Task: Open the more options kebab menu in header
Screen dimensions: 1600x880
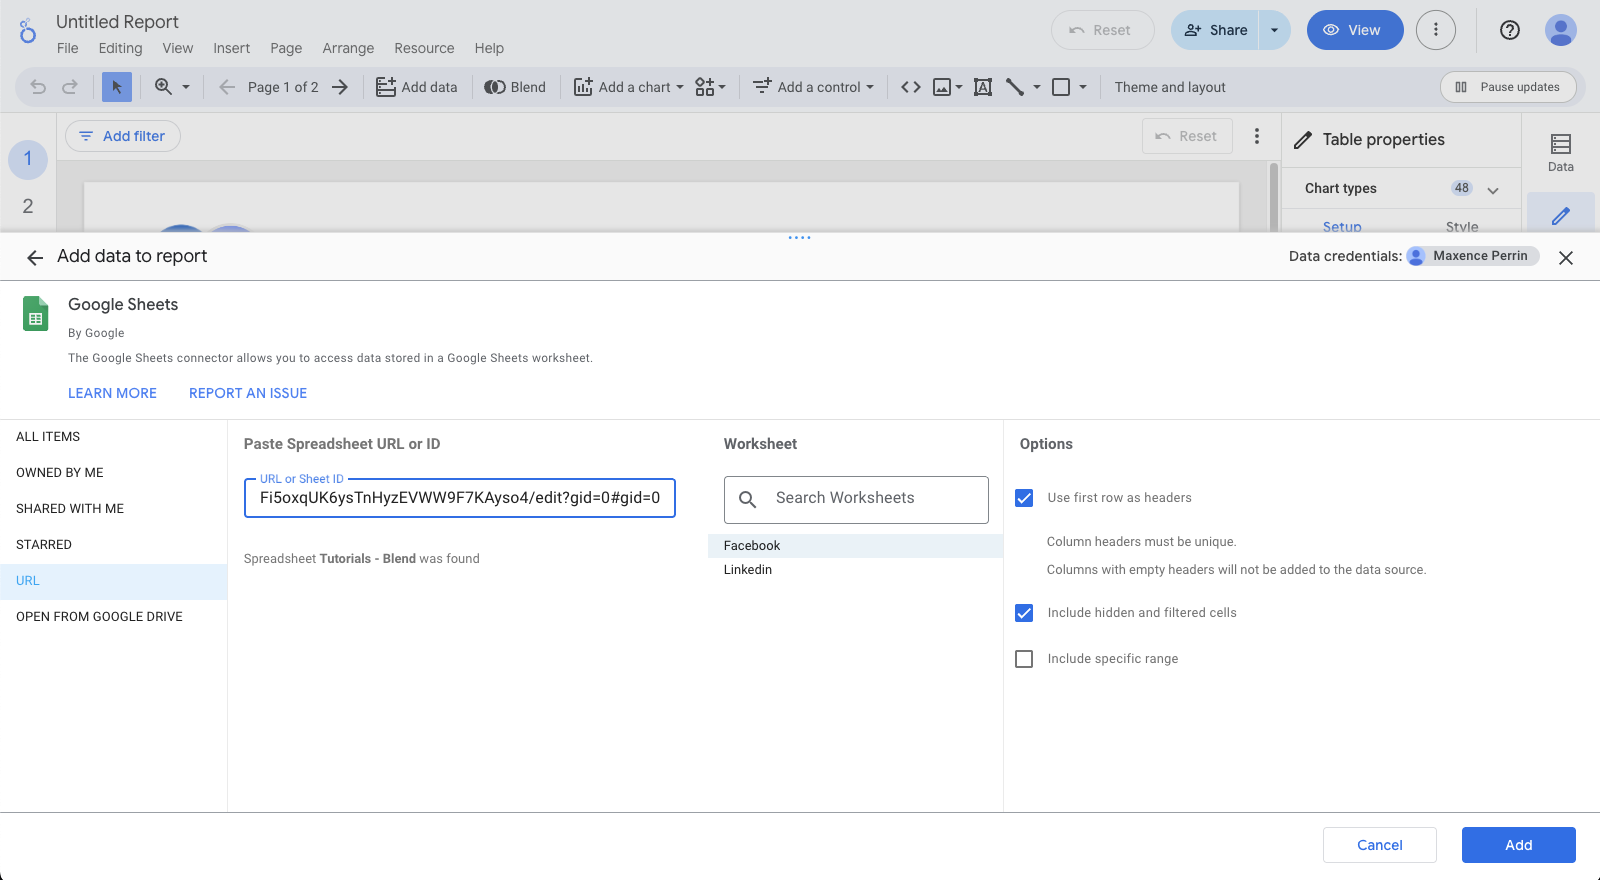Action: pyautogui.click(x=1436, y=30)
